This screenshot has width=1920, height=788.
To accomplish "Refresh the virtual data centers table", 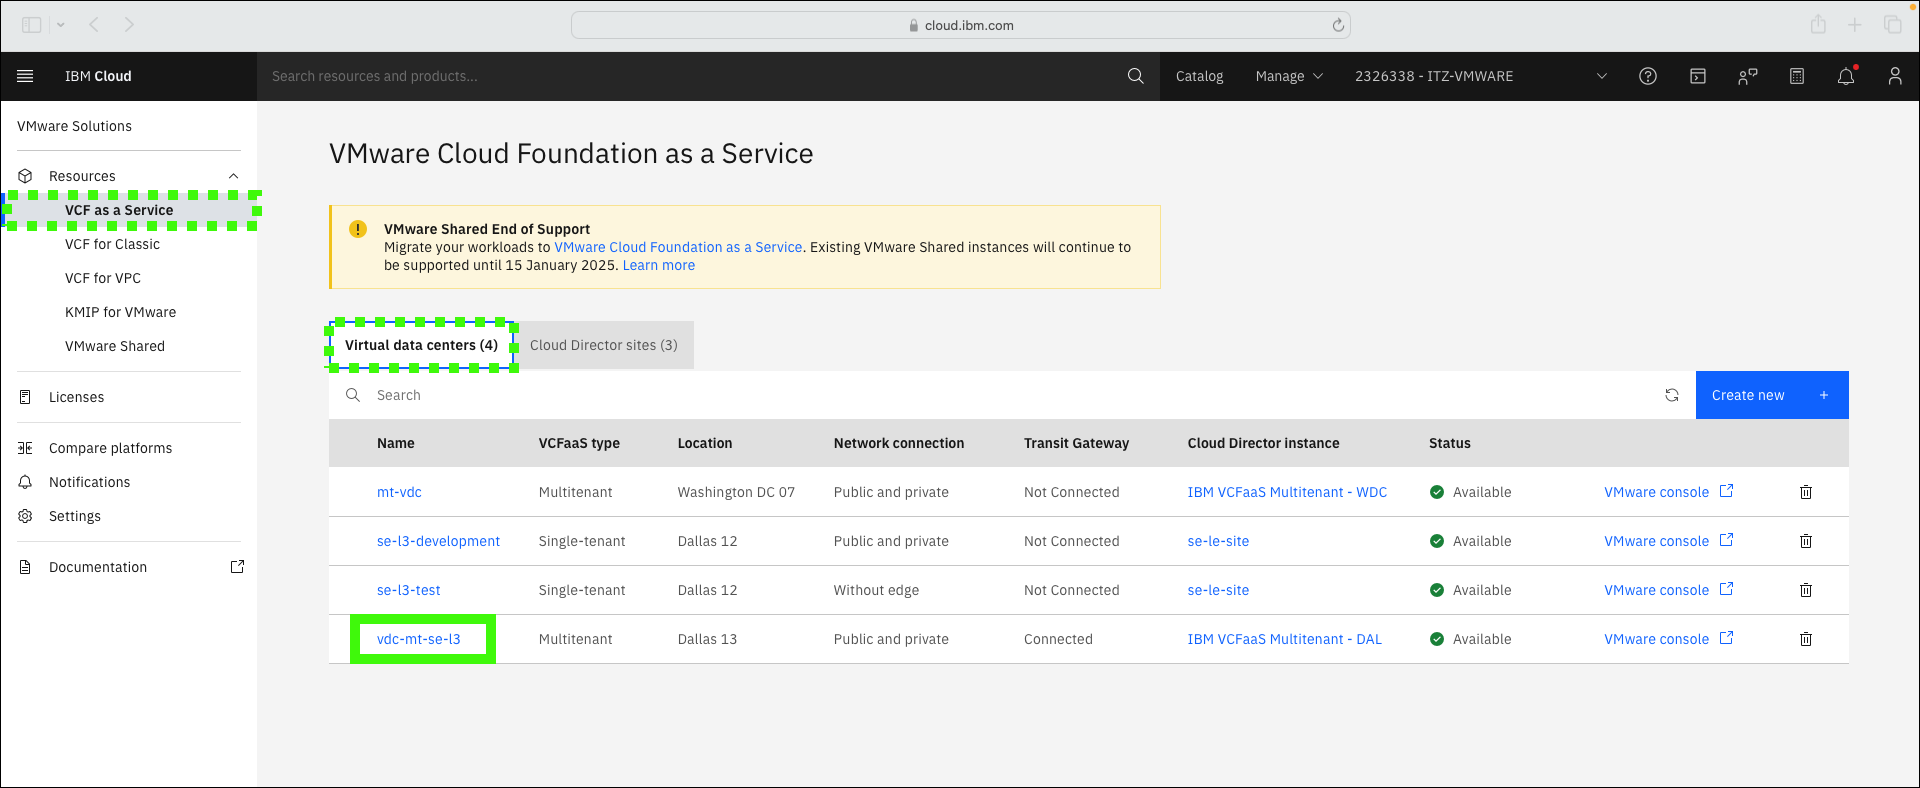I will [x=1672, y=395].
